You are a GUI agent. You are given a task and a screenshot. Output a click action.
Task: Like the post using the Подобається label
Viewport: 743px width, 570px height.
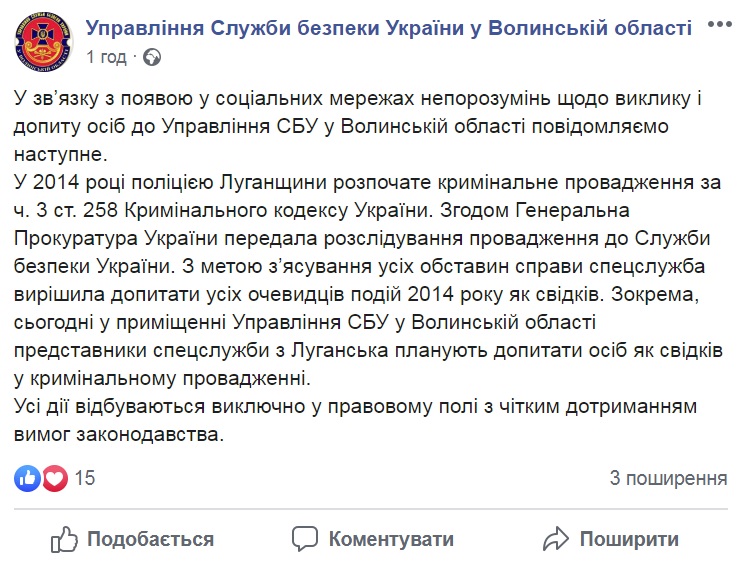click(x=151, y=540)
